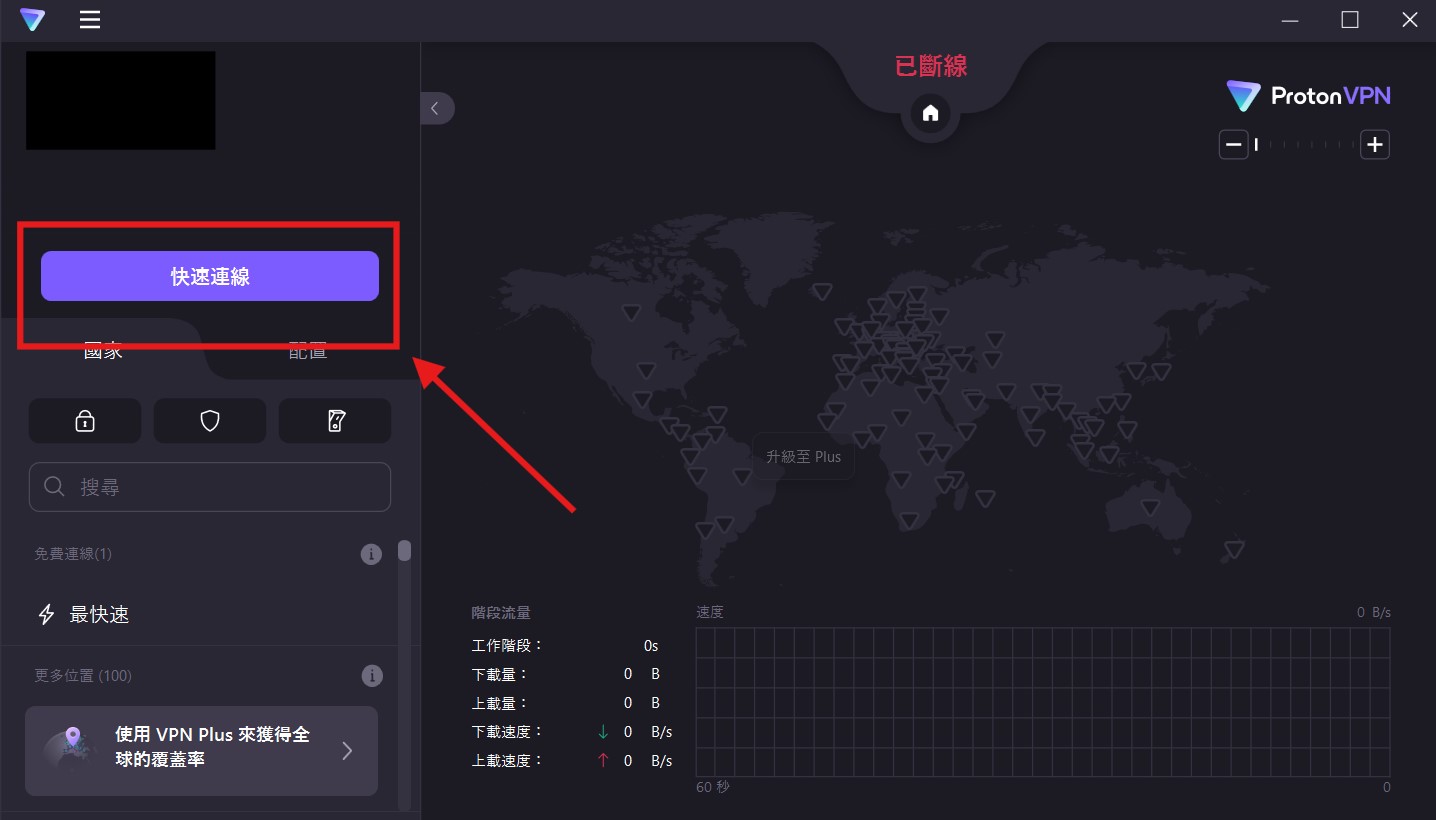
Task: Click the map zoom slider
Action: (1304, 145)
